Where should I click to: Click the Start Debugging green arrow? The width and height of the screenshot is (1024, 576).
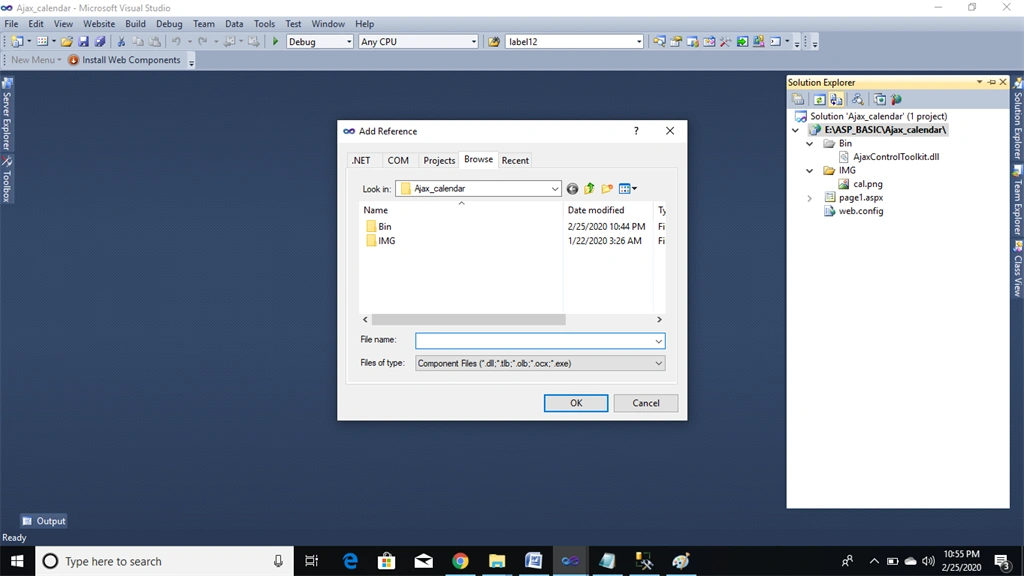pos(276,42)
